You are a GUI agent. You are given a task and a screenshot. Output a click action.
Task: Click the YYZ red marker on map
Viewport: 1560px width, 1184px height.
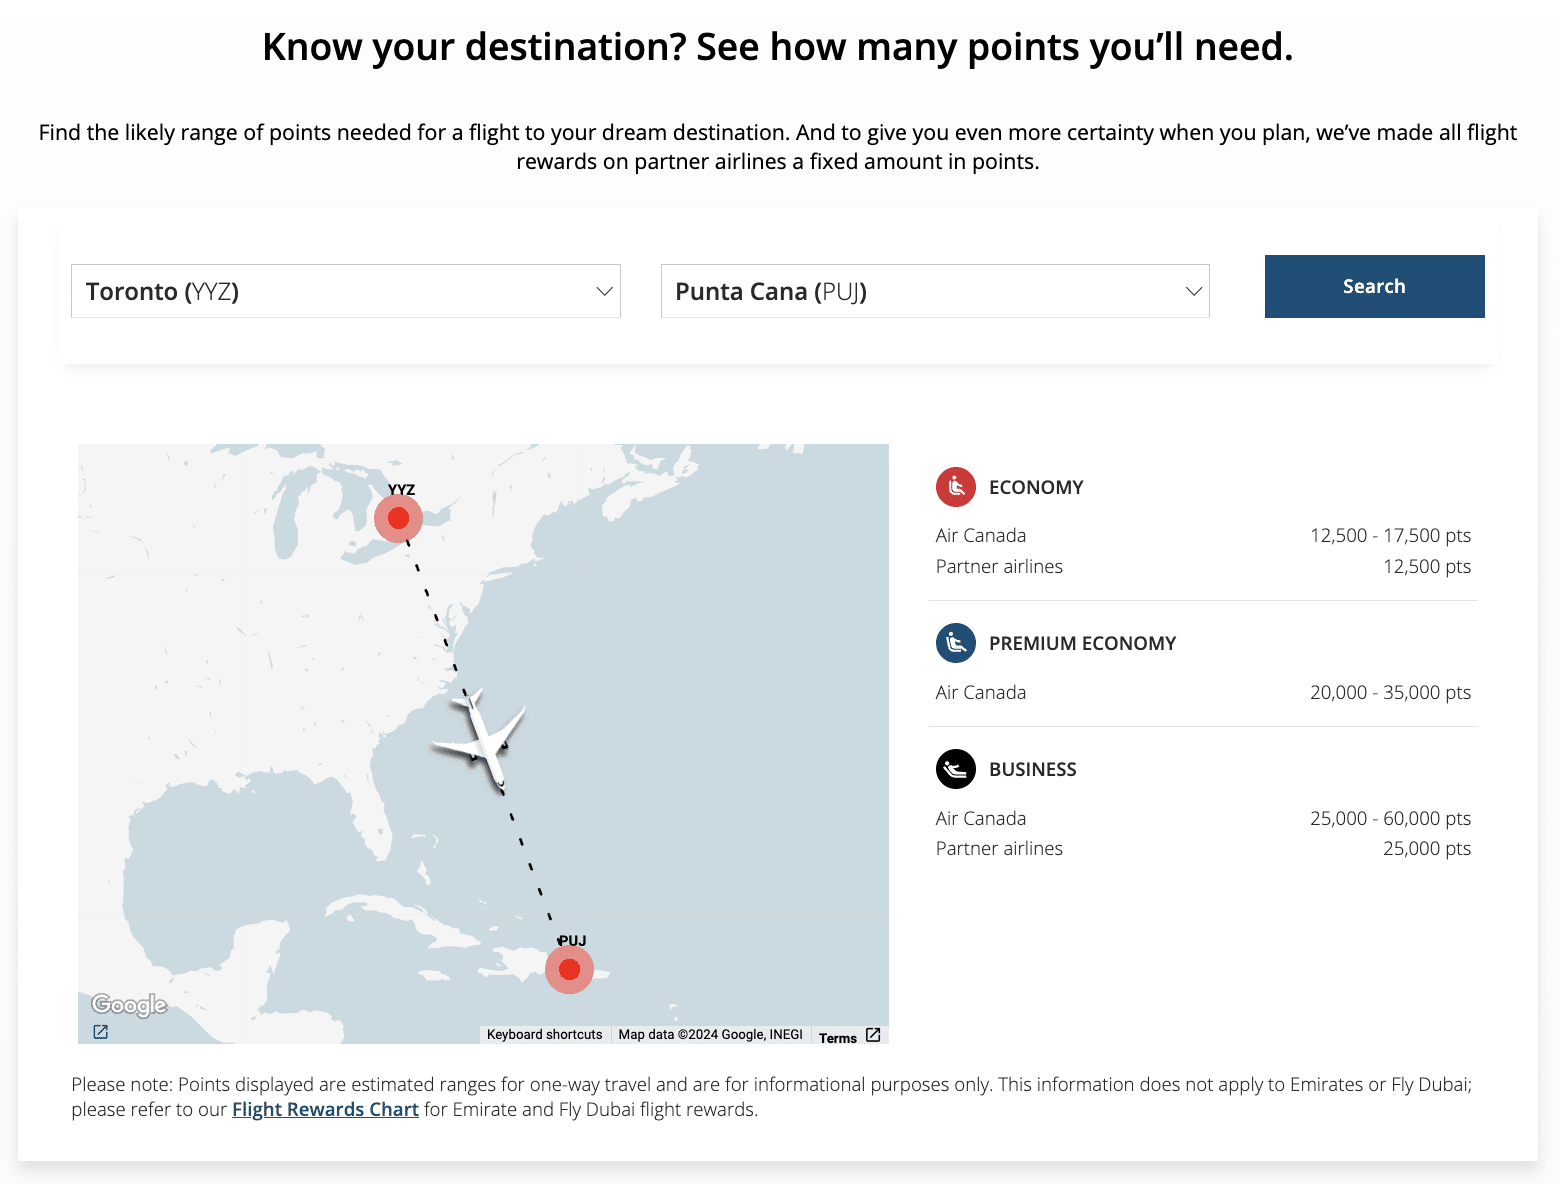(398, 518)
